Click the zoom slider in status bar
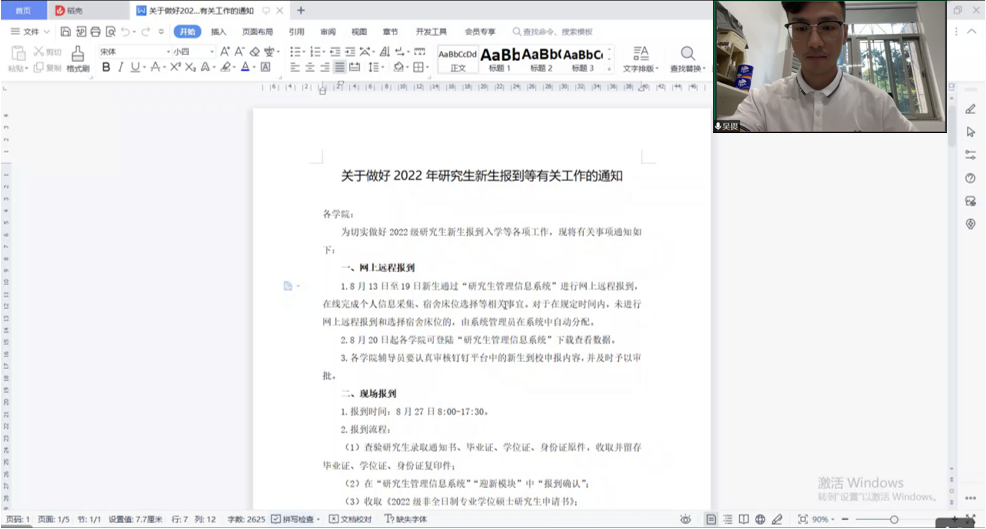Image resolution: width=986 pixels, height=529 pixels. point(892,519)
